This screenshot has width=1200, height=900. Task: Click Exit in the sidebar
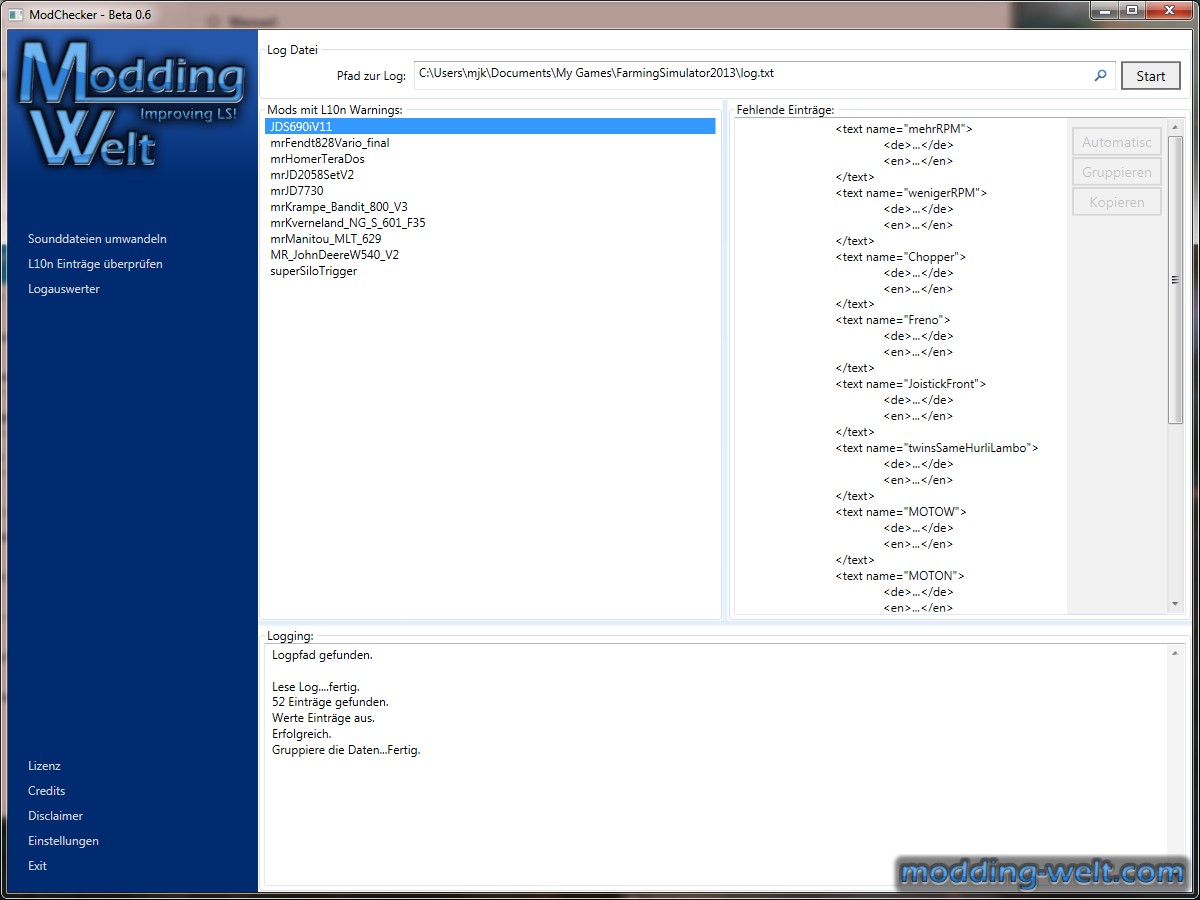point(37,866)
